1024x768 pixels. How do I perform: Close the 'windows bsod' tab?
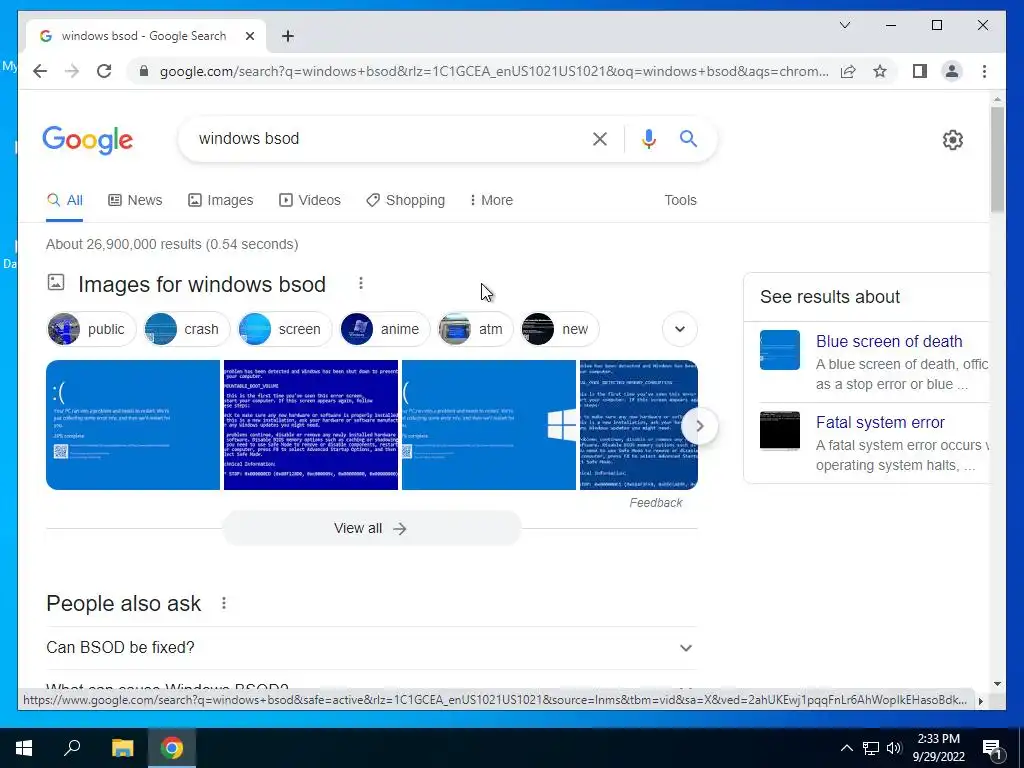[249, 36]
